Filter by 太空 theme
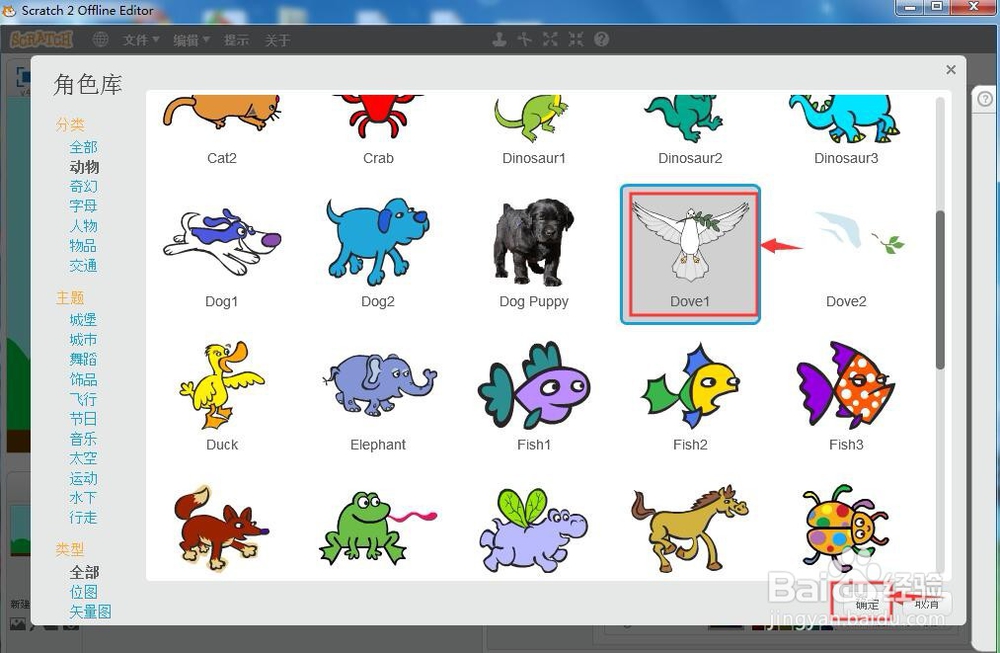1000x653 pixels. [x=84, y=459]
